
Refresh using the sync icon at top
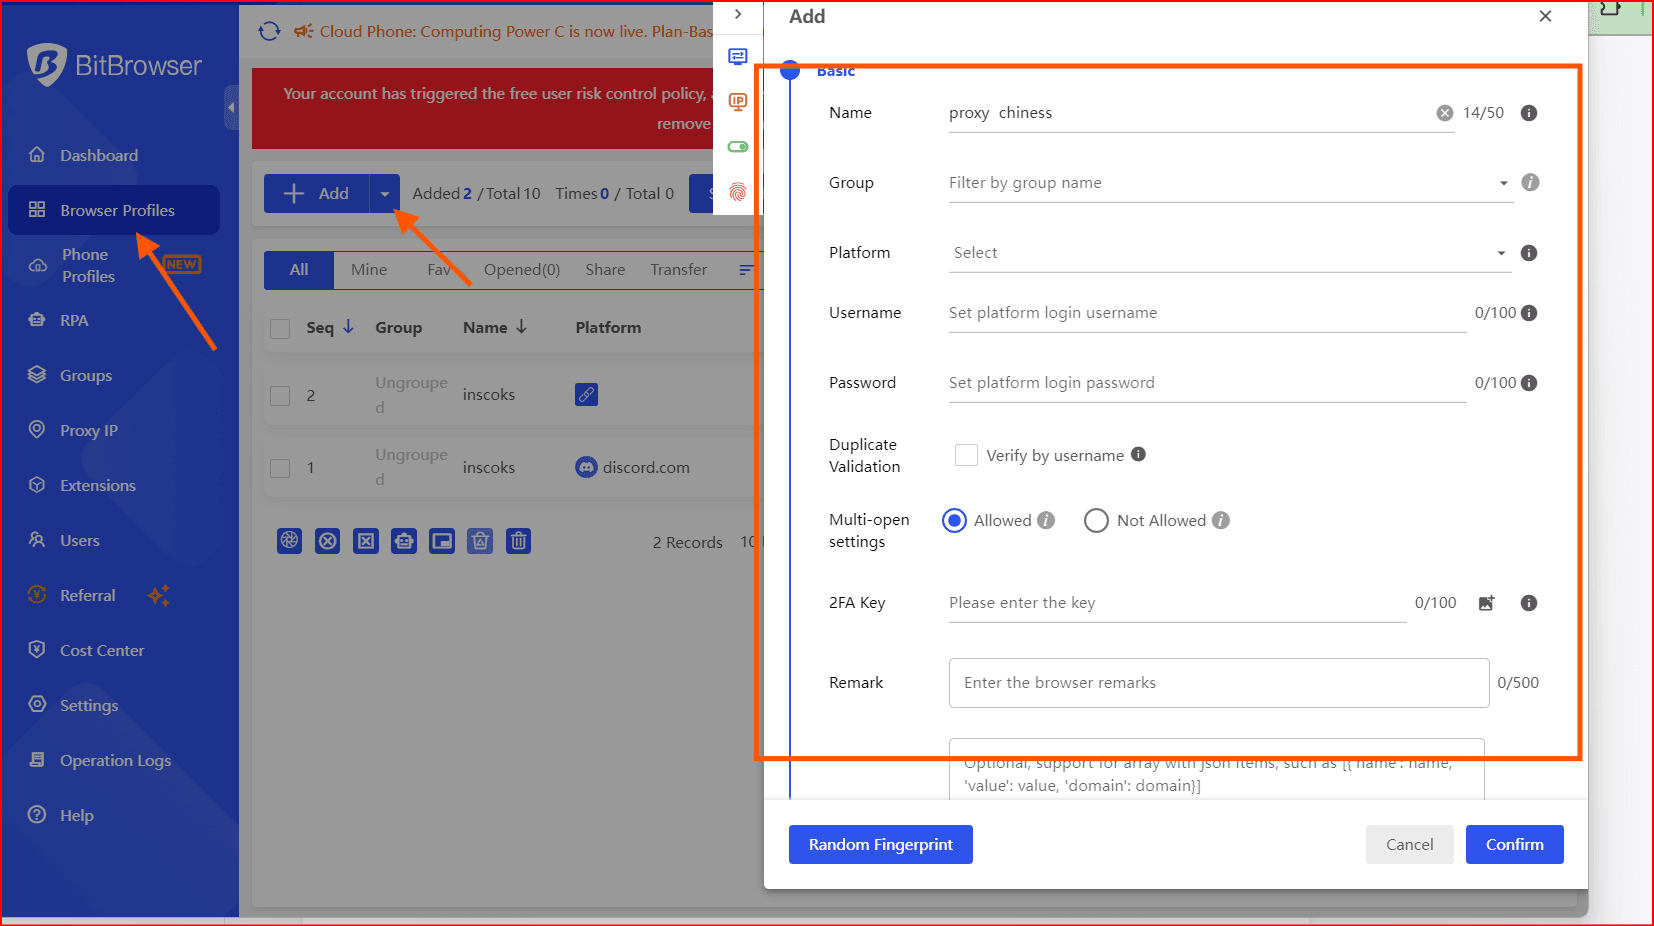(x=269, y=31)
